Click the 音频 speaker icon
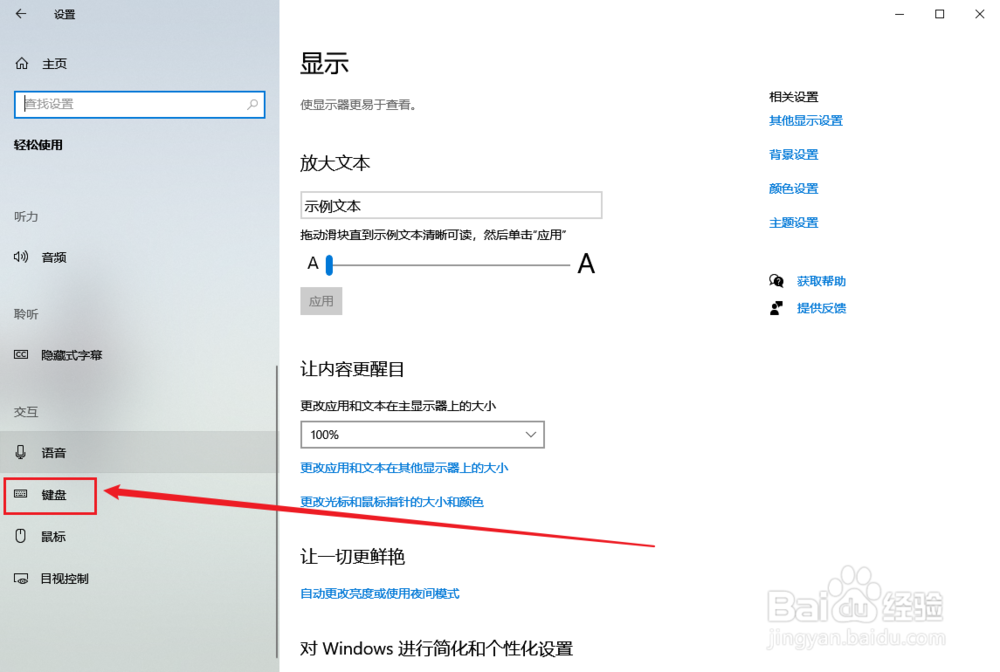Screen dimensions: 1000x672 22,257
